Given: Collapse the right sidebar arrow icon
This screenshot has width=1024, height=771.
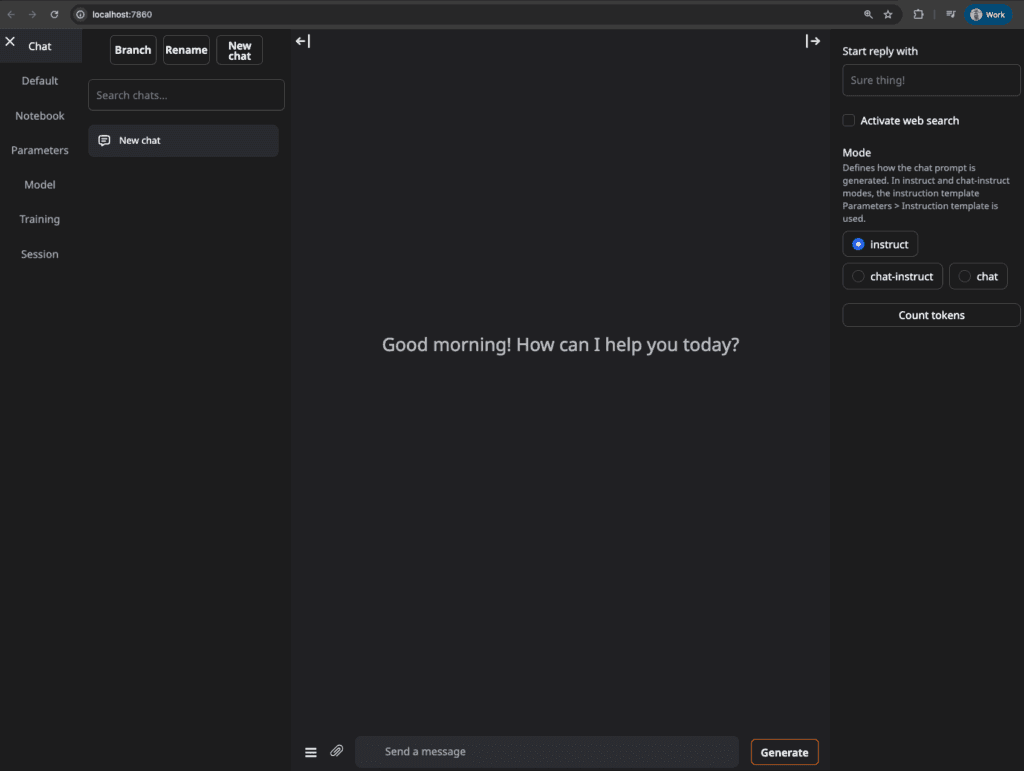Looking at the screenshot, I should pyautogui.click(x=813, y=41).
